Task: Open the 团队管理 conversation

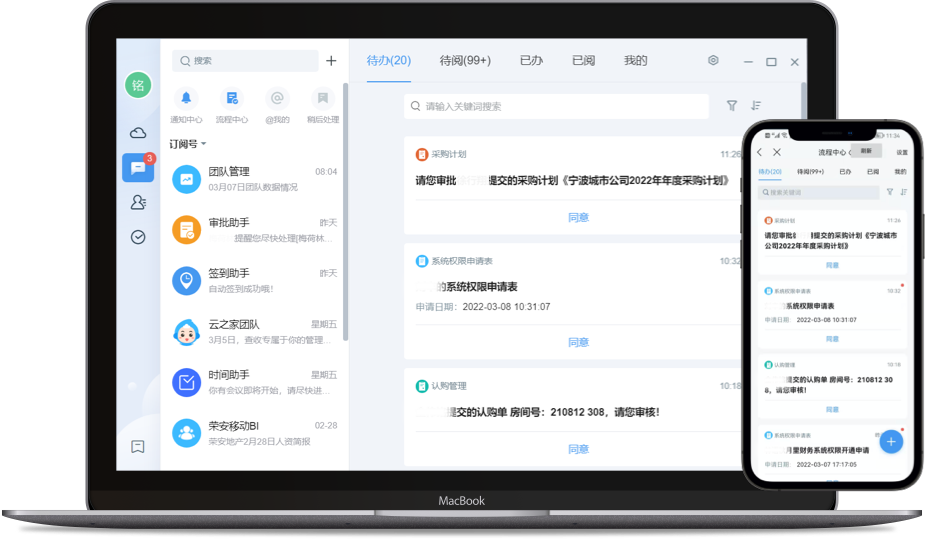Action: tap(254, 179)
